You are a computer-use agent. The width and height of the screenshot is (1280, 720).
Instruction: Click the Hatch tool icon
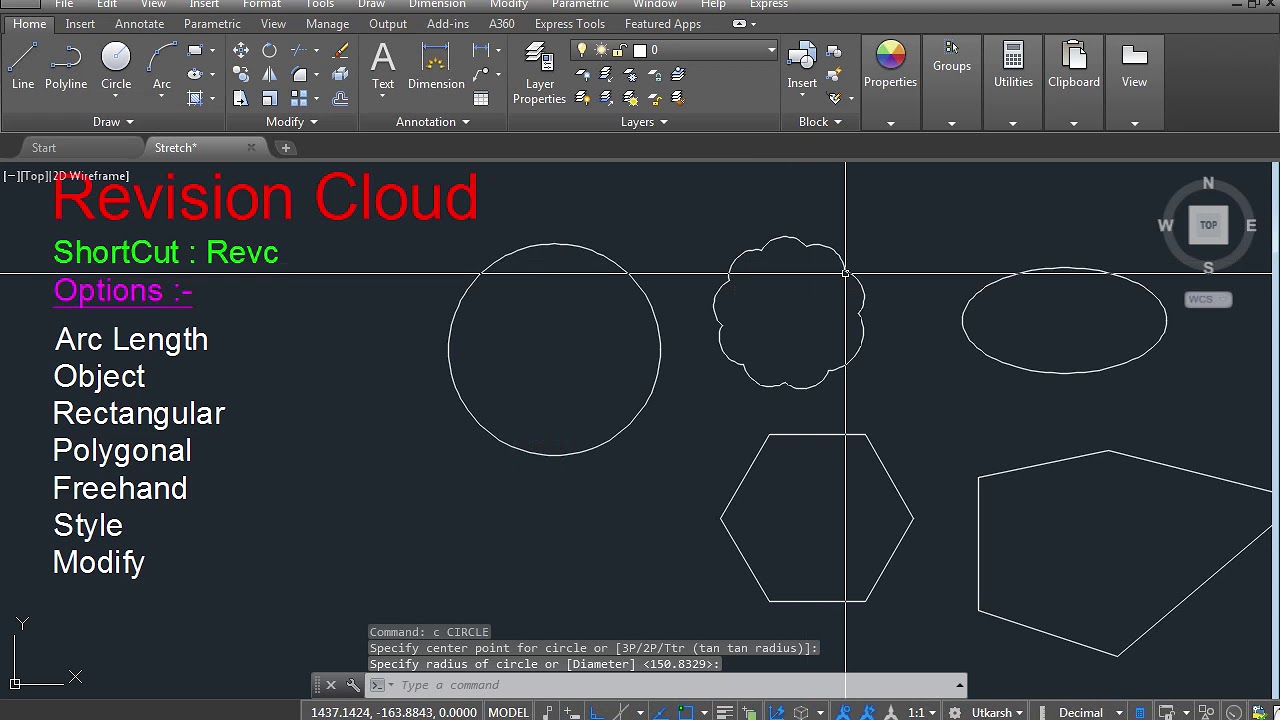click(x=196, y=98)
